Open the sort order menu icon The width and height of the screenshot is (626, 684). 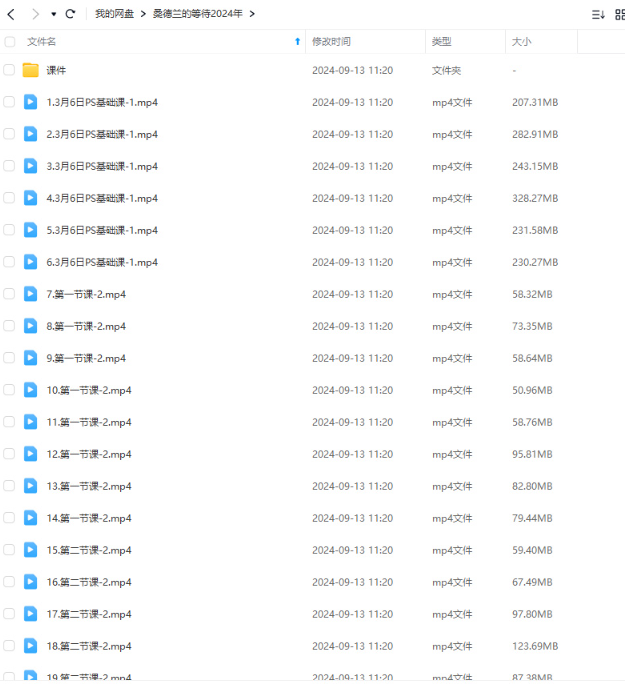pos(598,15)
